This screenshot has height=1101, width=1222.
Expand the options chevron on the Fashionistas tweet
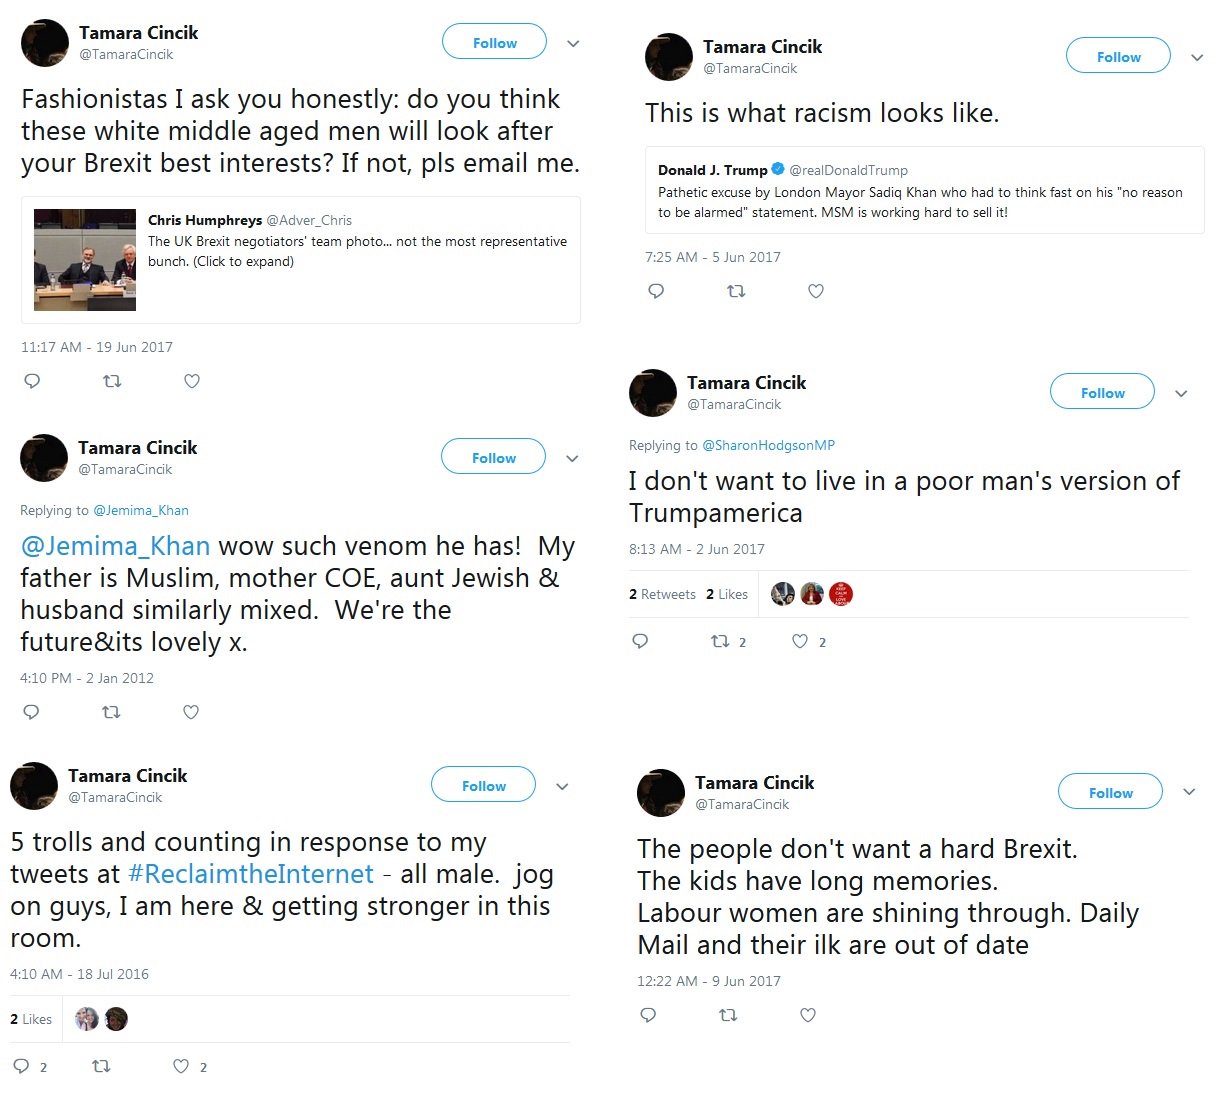point(573,44)
